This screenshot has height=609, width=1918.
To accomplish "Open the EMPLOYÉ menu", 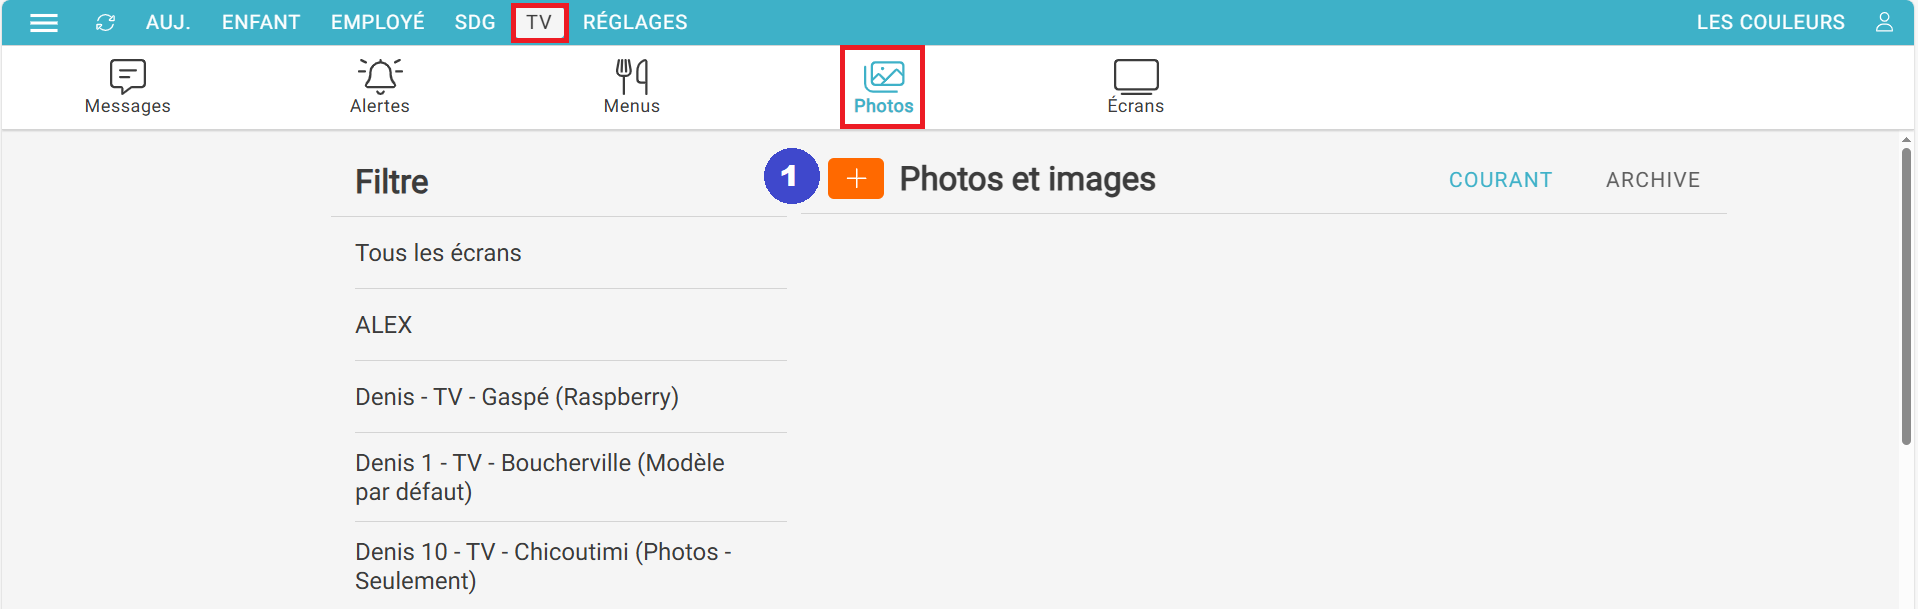I will pyautogui.click(x=378, y=22).
